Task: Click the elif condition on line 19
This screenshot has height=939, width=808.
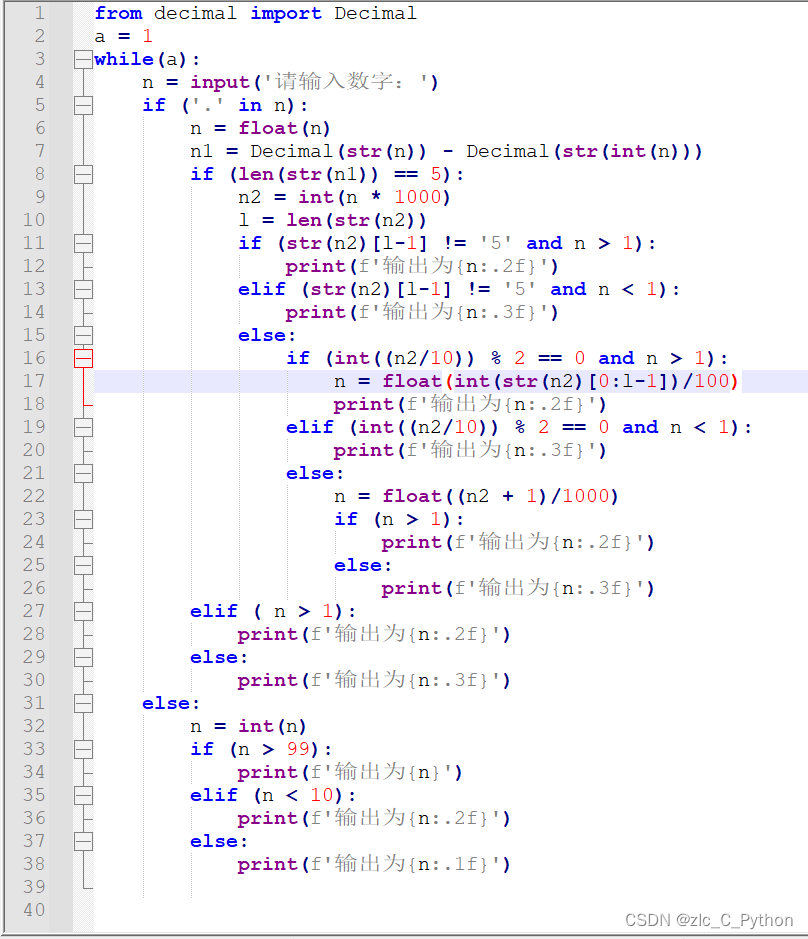Action: coord(519,427)
